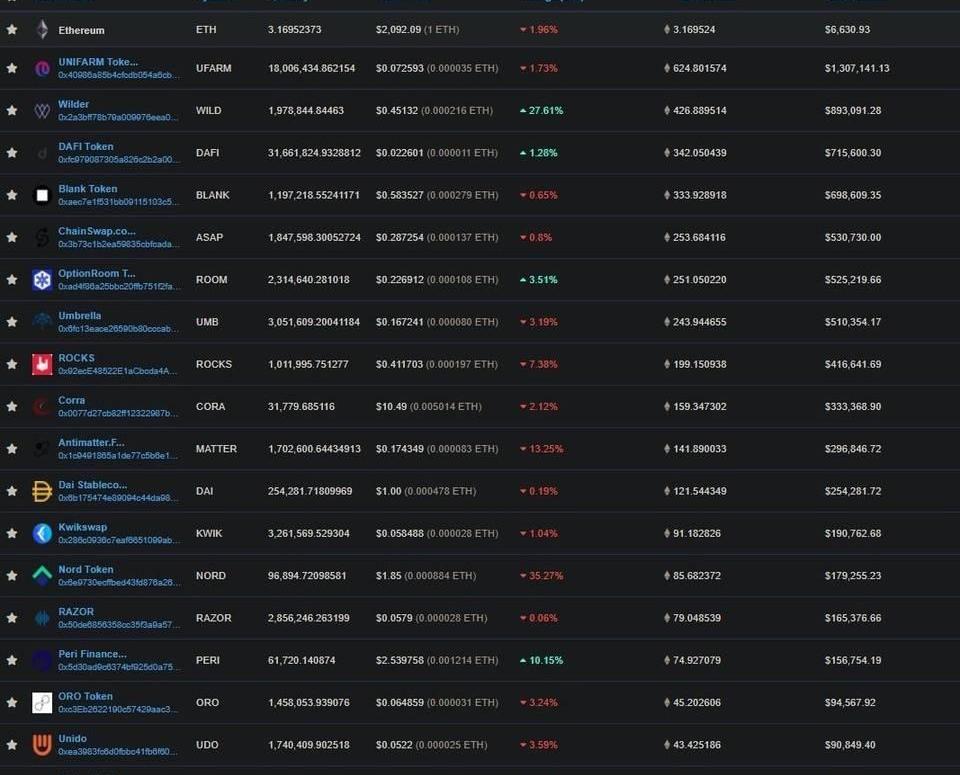Viewport: 960px width, 775px height.
Task: Click the Blank Token white square icon
Action: pos(42,195)
